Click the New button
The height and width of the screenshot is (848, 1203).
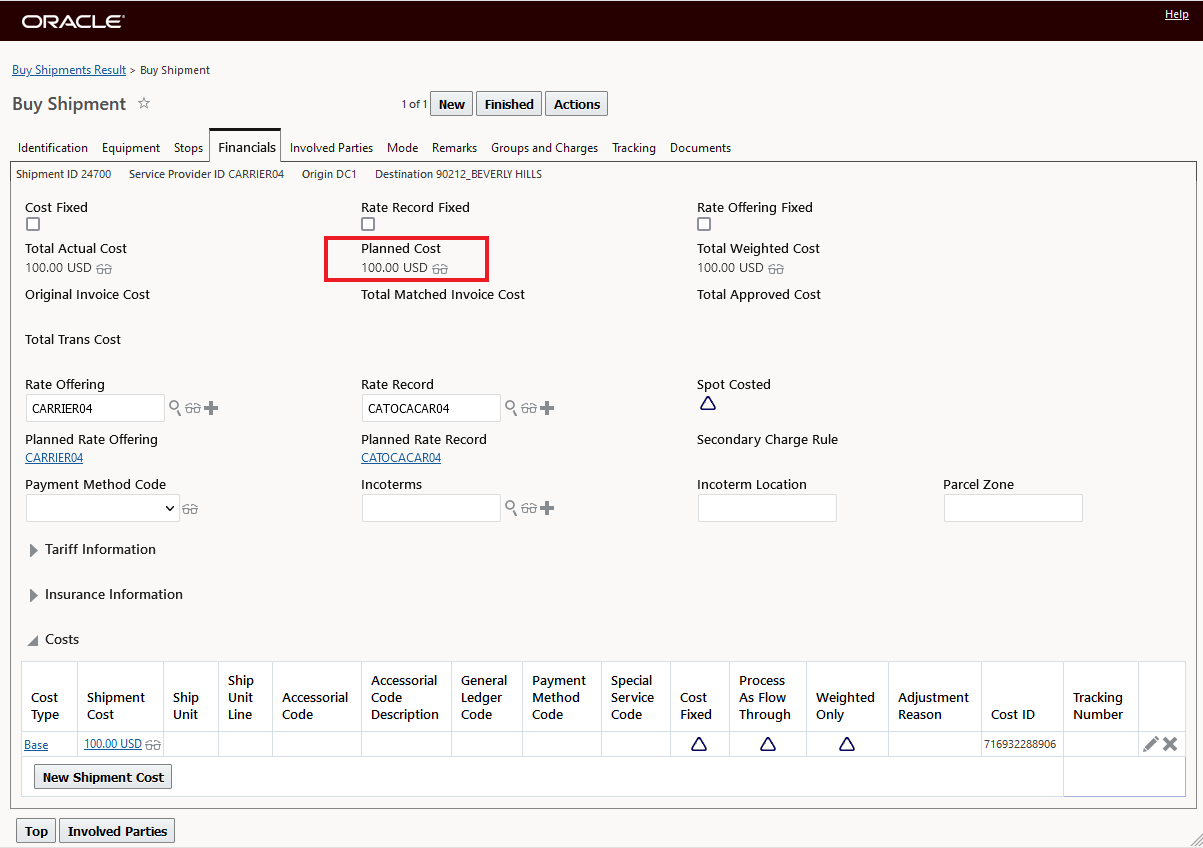452,104
